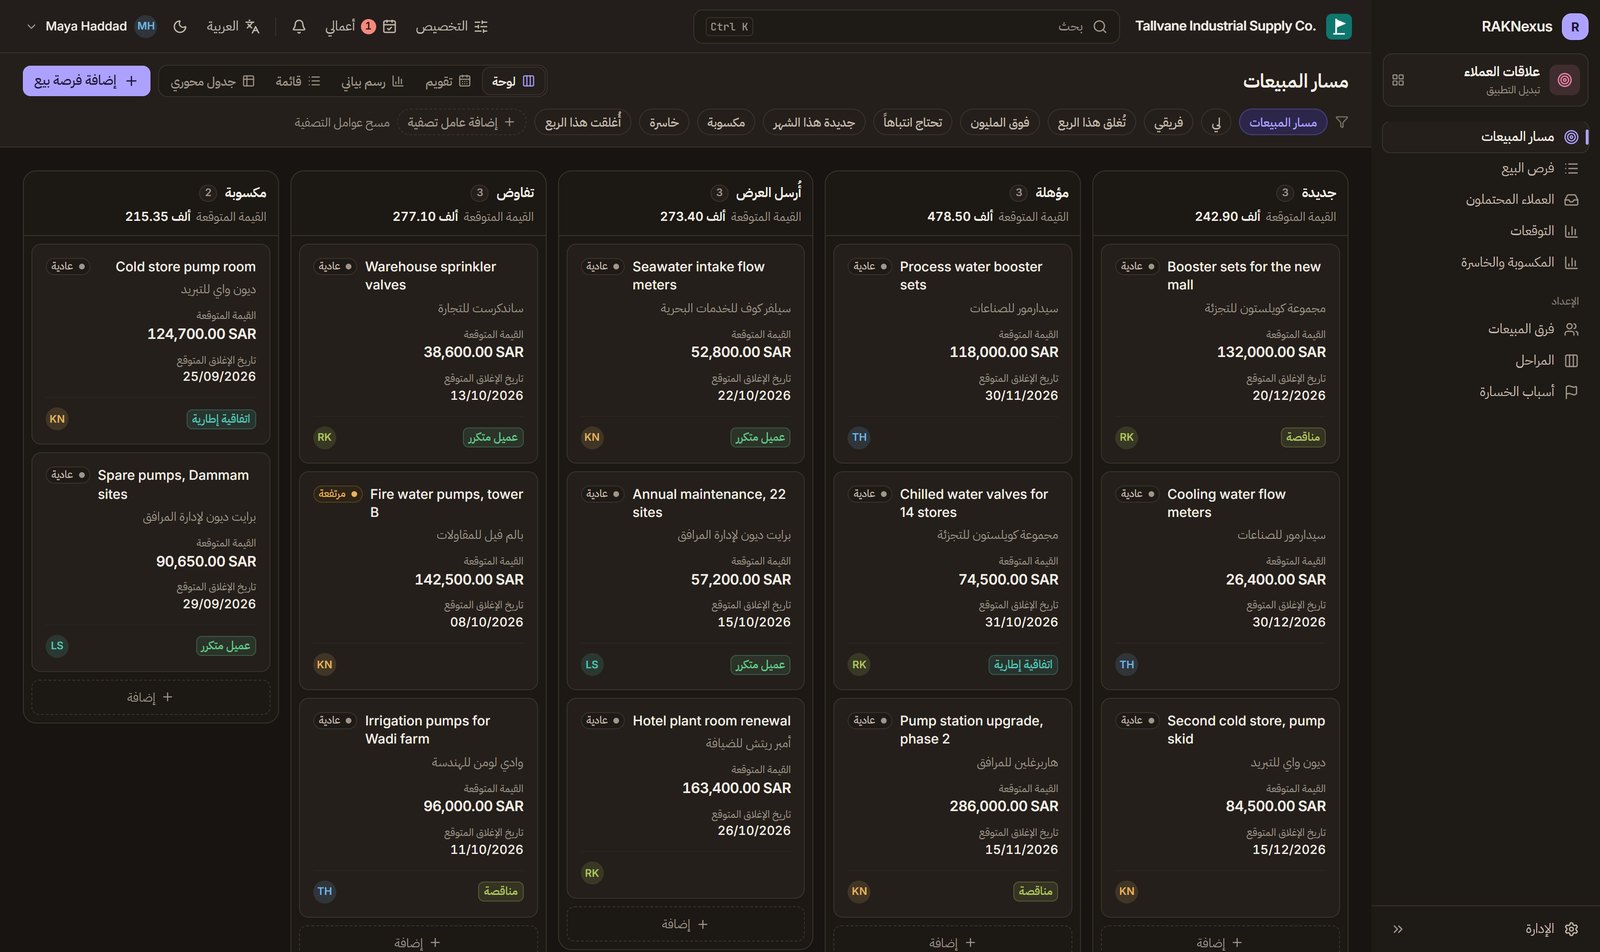Click إضافة فرصة بيع button
Image resolution: width=1600 pixels, height=952 pixels.
pos(87,81)
